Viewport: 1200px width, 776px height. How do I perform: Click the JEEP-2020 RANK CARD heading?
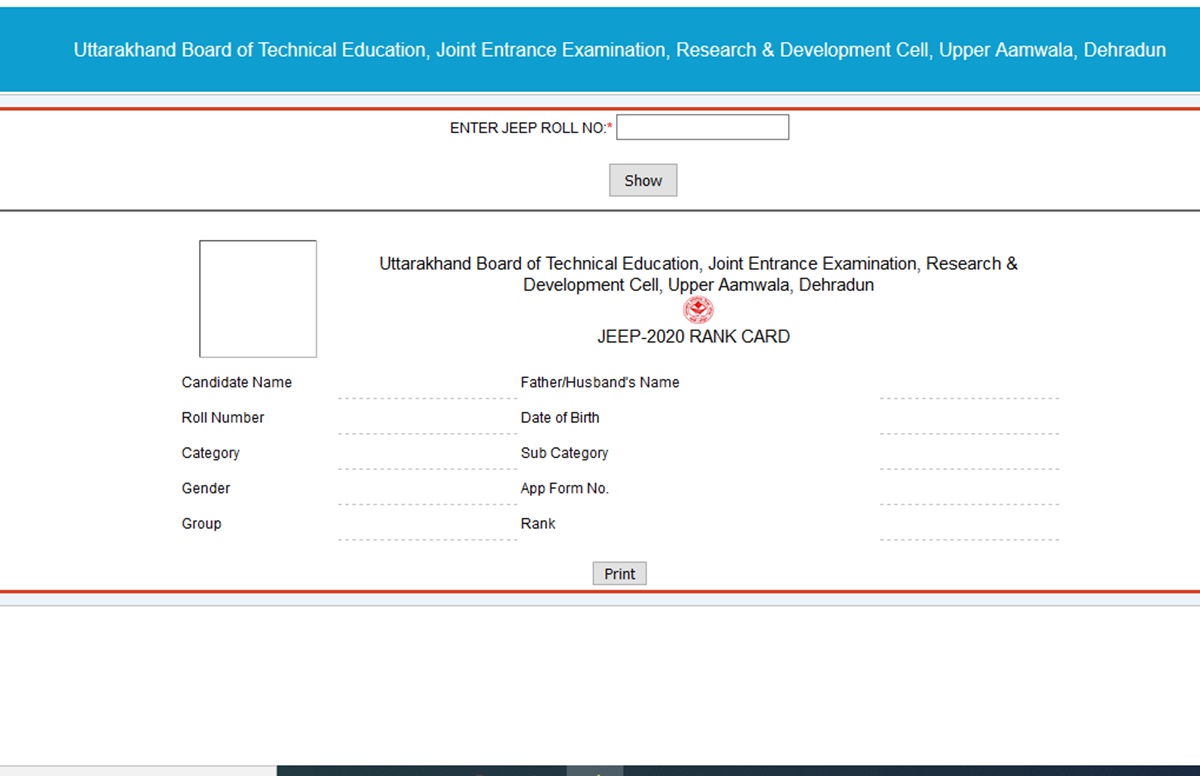693,337
